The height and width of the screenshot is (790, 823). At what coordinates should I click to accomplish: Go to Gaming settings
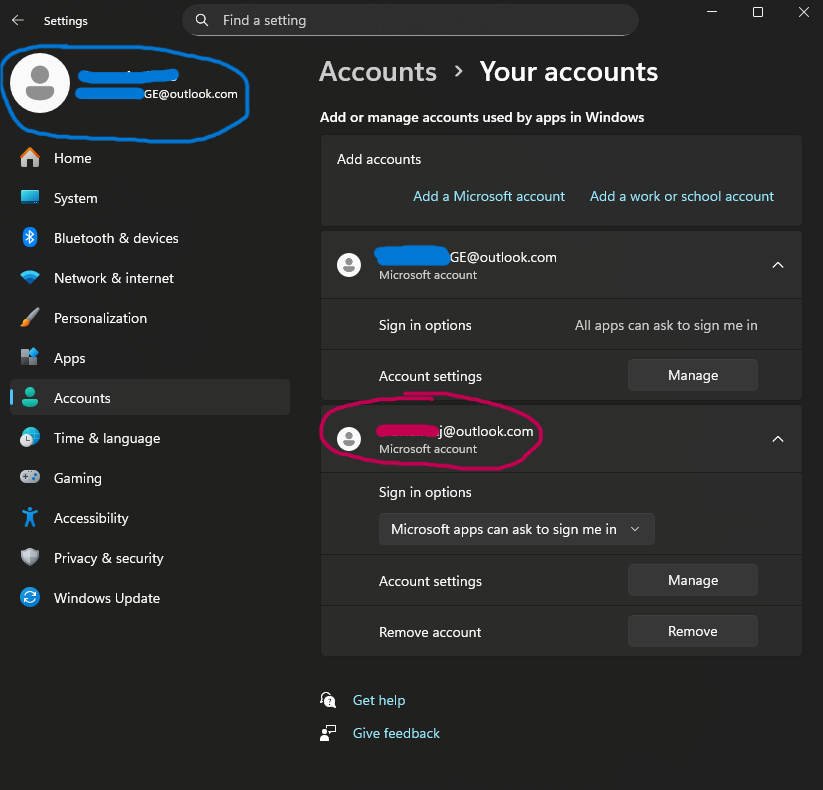pyautogui.click(x=150, y=478)
